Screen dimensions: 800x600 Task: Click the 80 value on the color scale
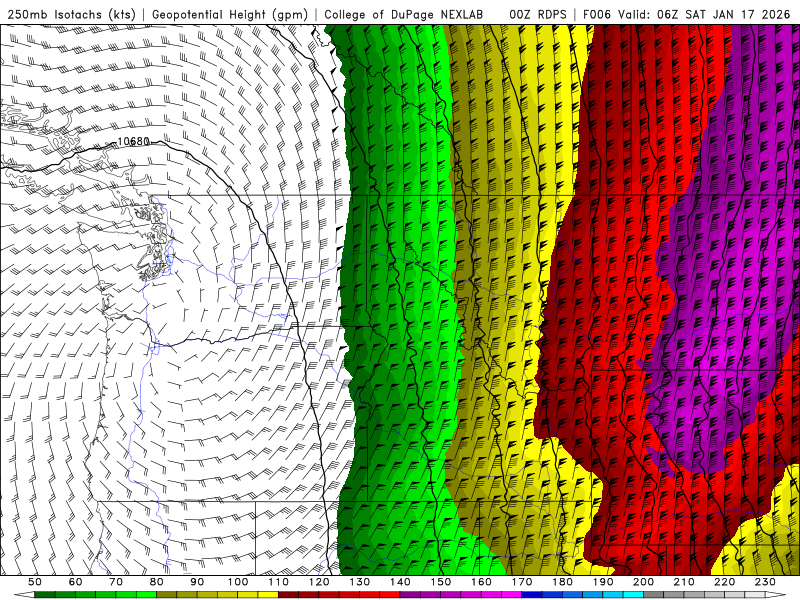coord(156,582)
